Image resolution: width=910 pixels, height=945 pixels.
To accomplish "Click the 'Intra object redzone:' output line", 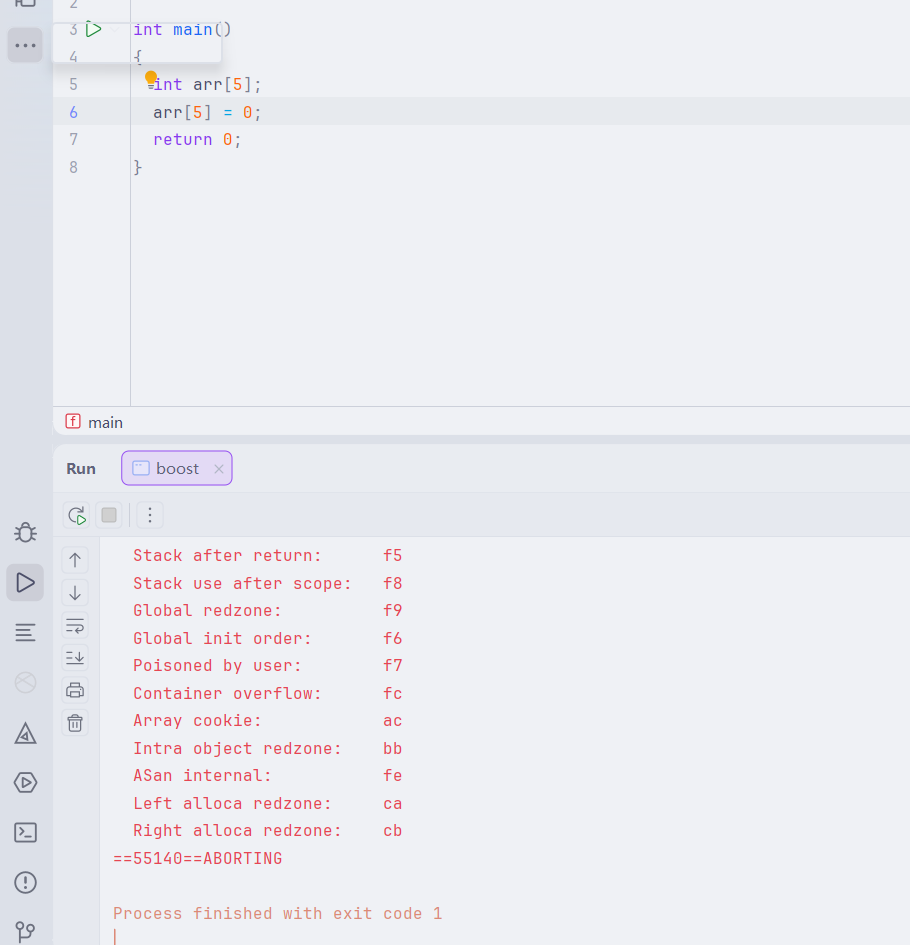I will pyautogui.click(x=268, y=749).
